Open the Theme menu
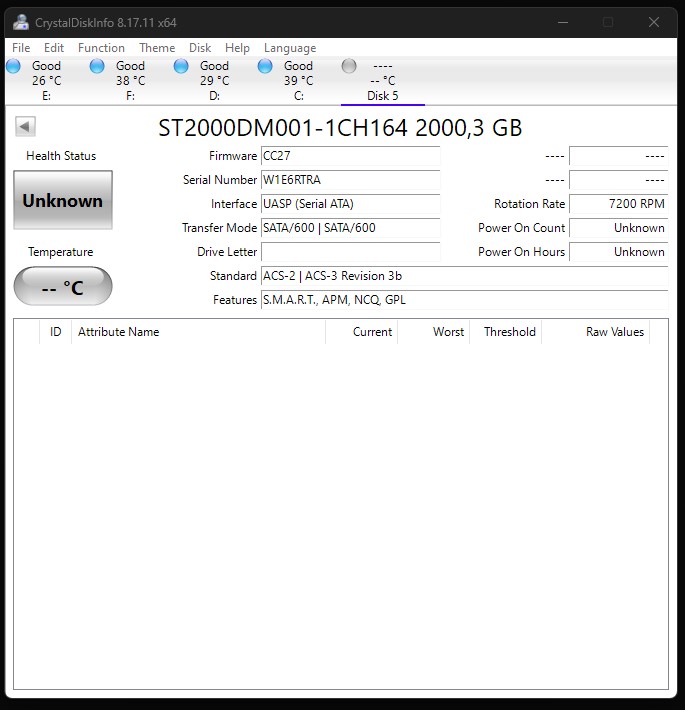 (x=157, y=48)
